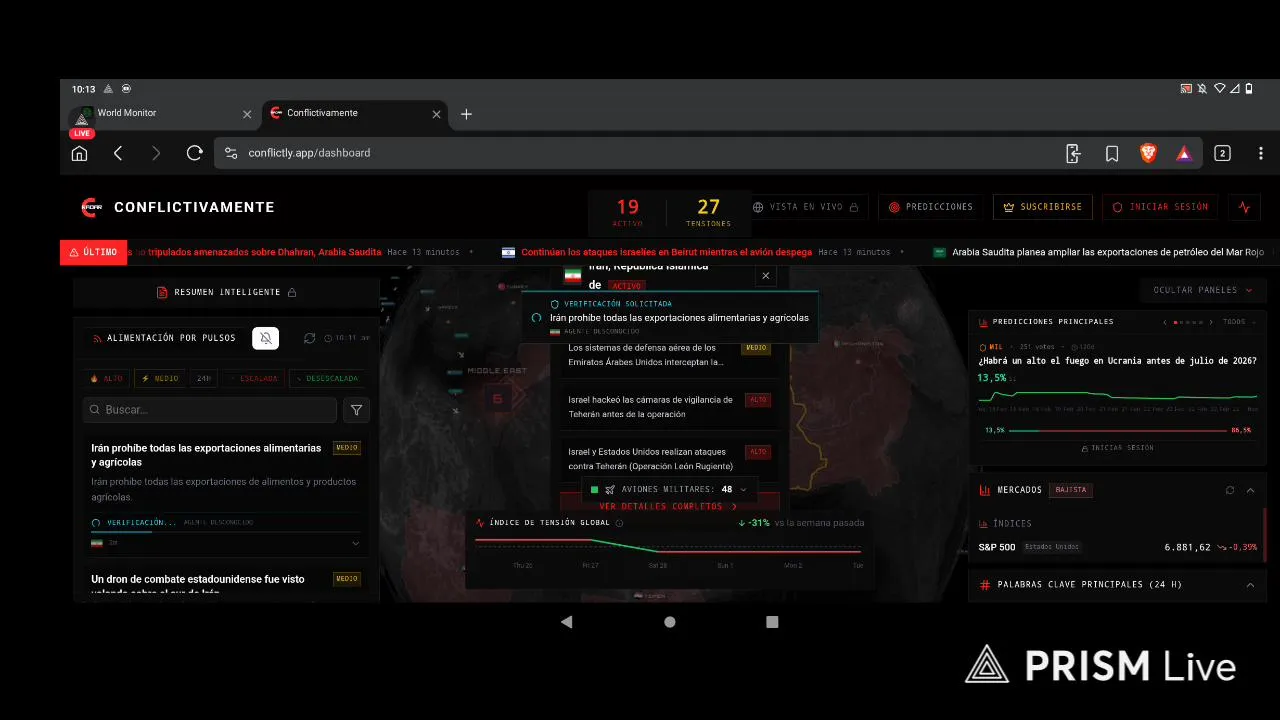
Task: Collapse the Mercados panel chevron
Action: [x=1250, y=490]
